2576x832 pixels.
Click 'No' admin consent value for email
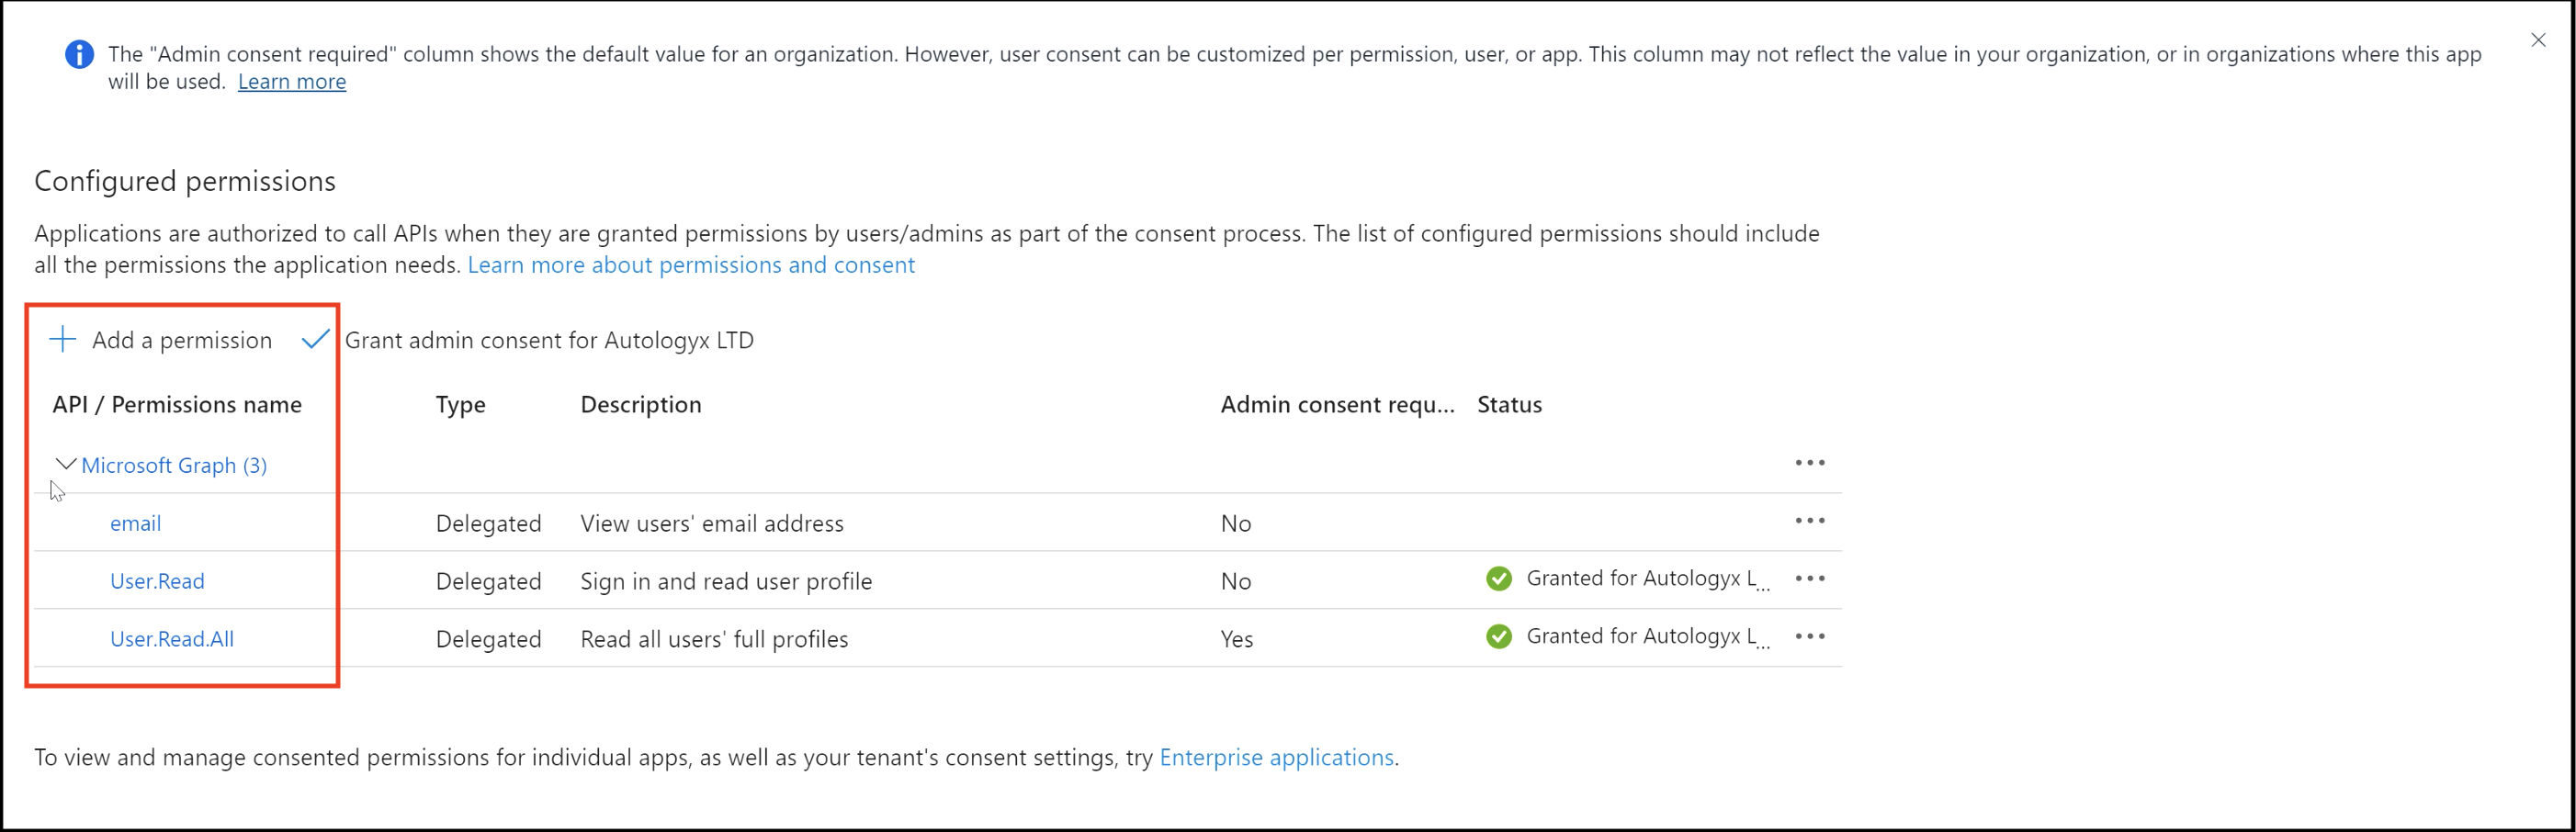point(1236,523)
